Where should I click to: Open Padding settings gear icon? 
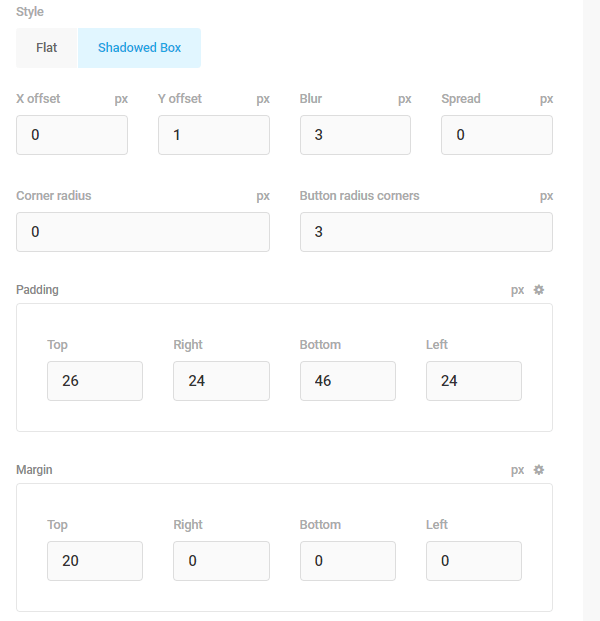tap(539, 290)
